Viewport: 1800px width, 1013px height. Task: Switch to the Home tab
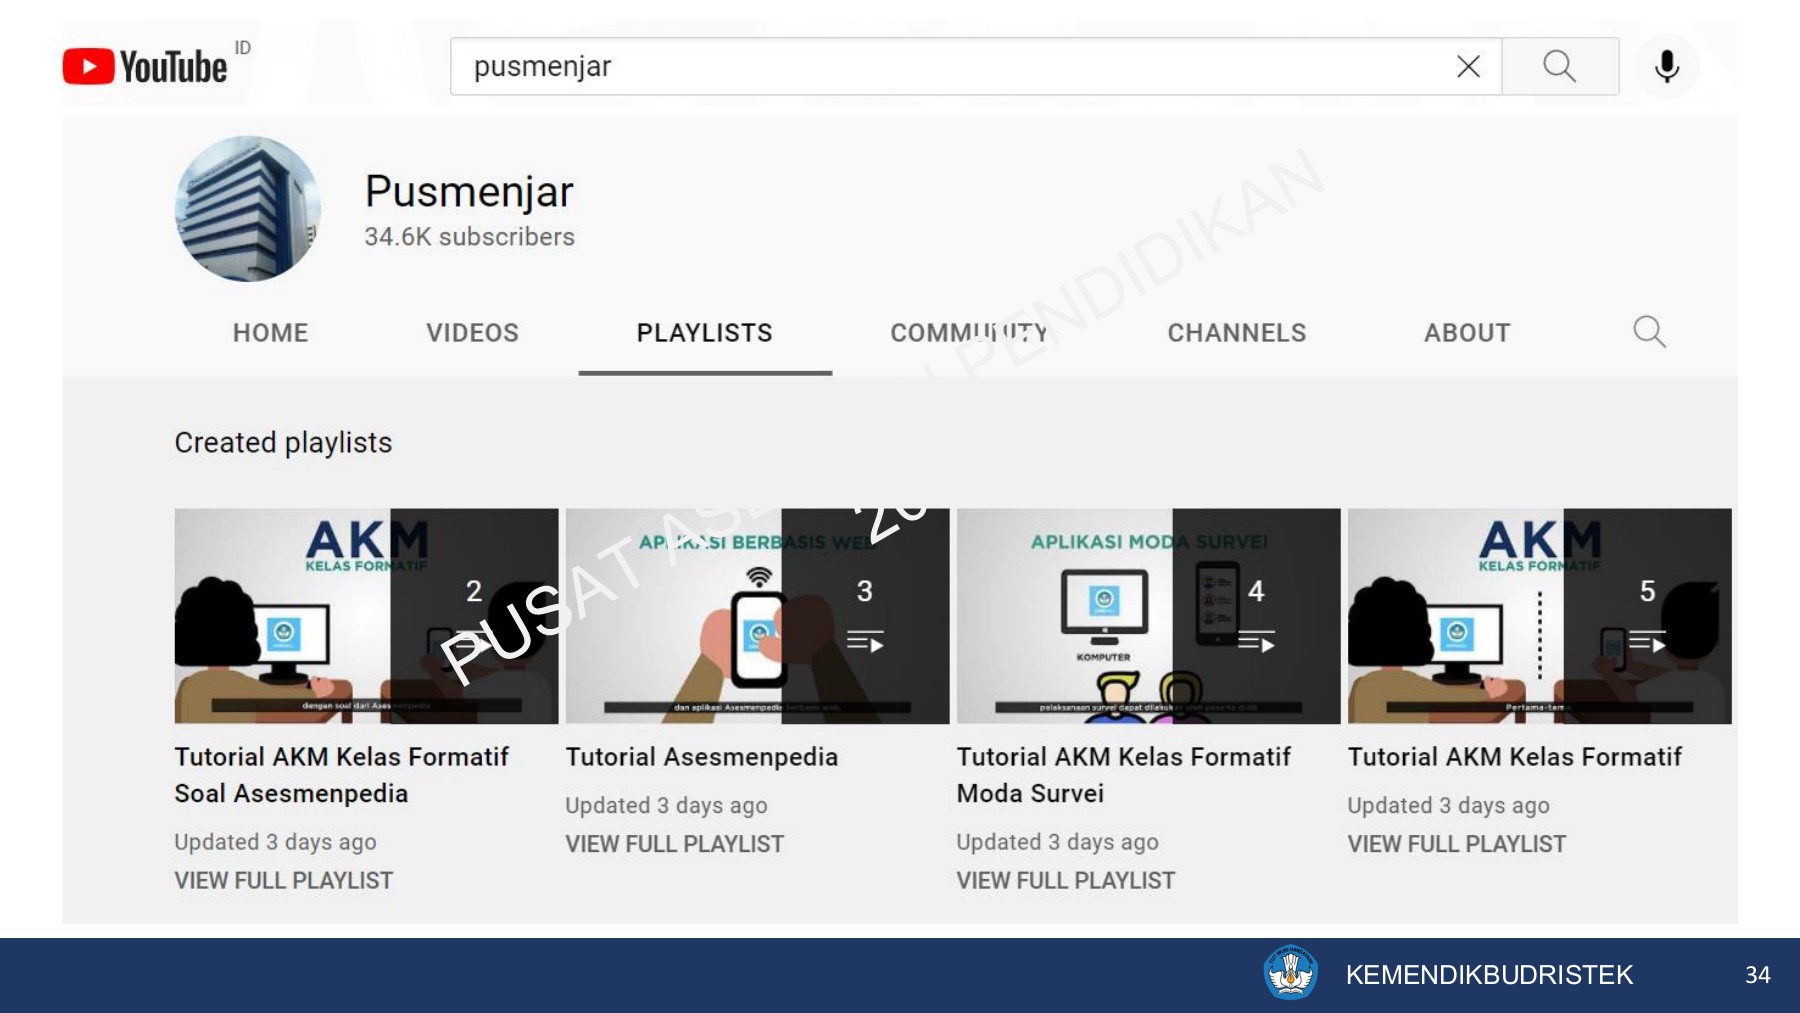270,333
